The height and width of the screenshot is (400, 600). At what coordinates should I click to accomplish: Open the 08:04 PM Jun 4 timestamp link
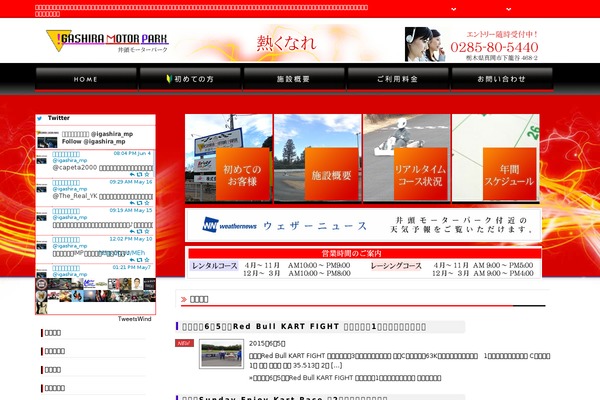click(x=132, y=153)
